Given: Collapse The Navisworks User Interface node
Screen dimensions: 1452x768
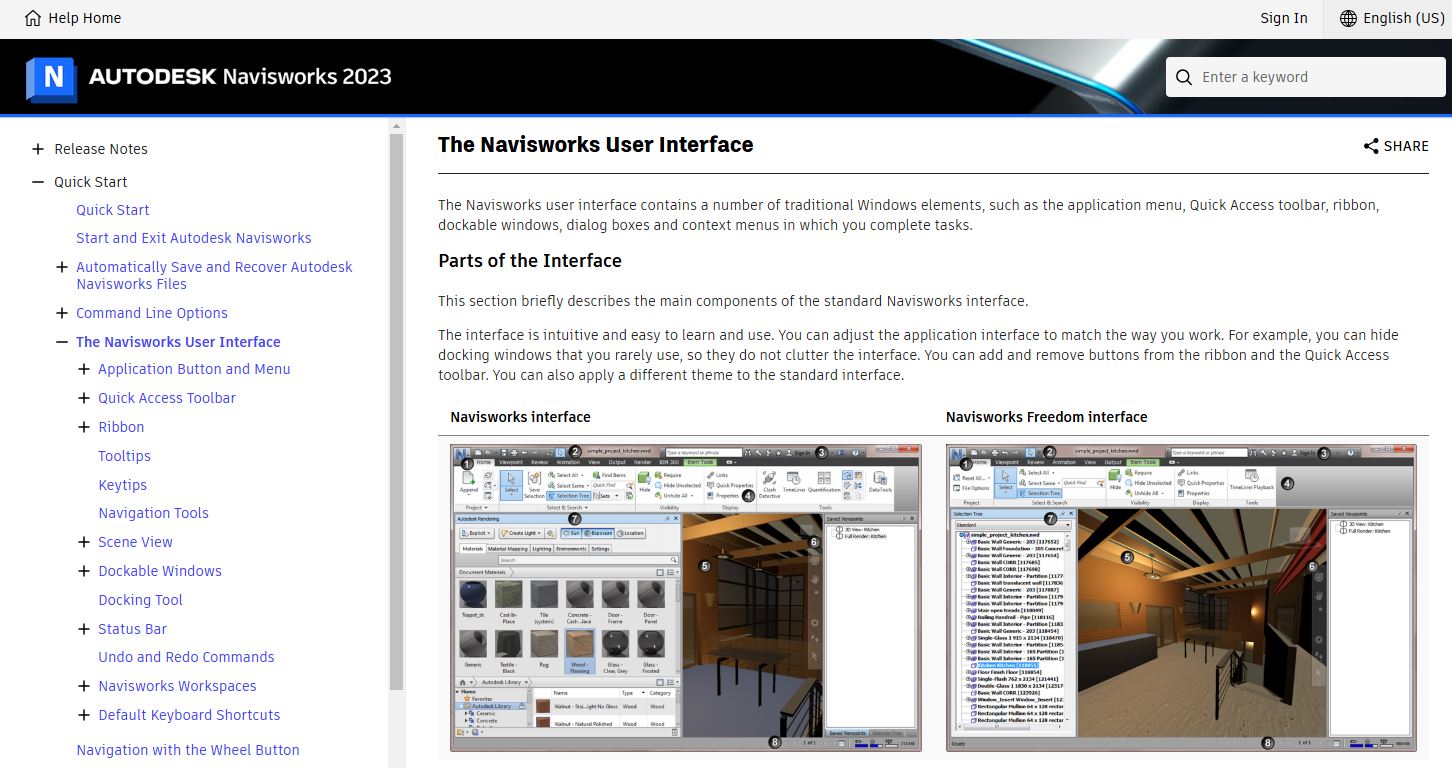Looking at the screenshot, I should point(62,342).
